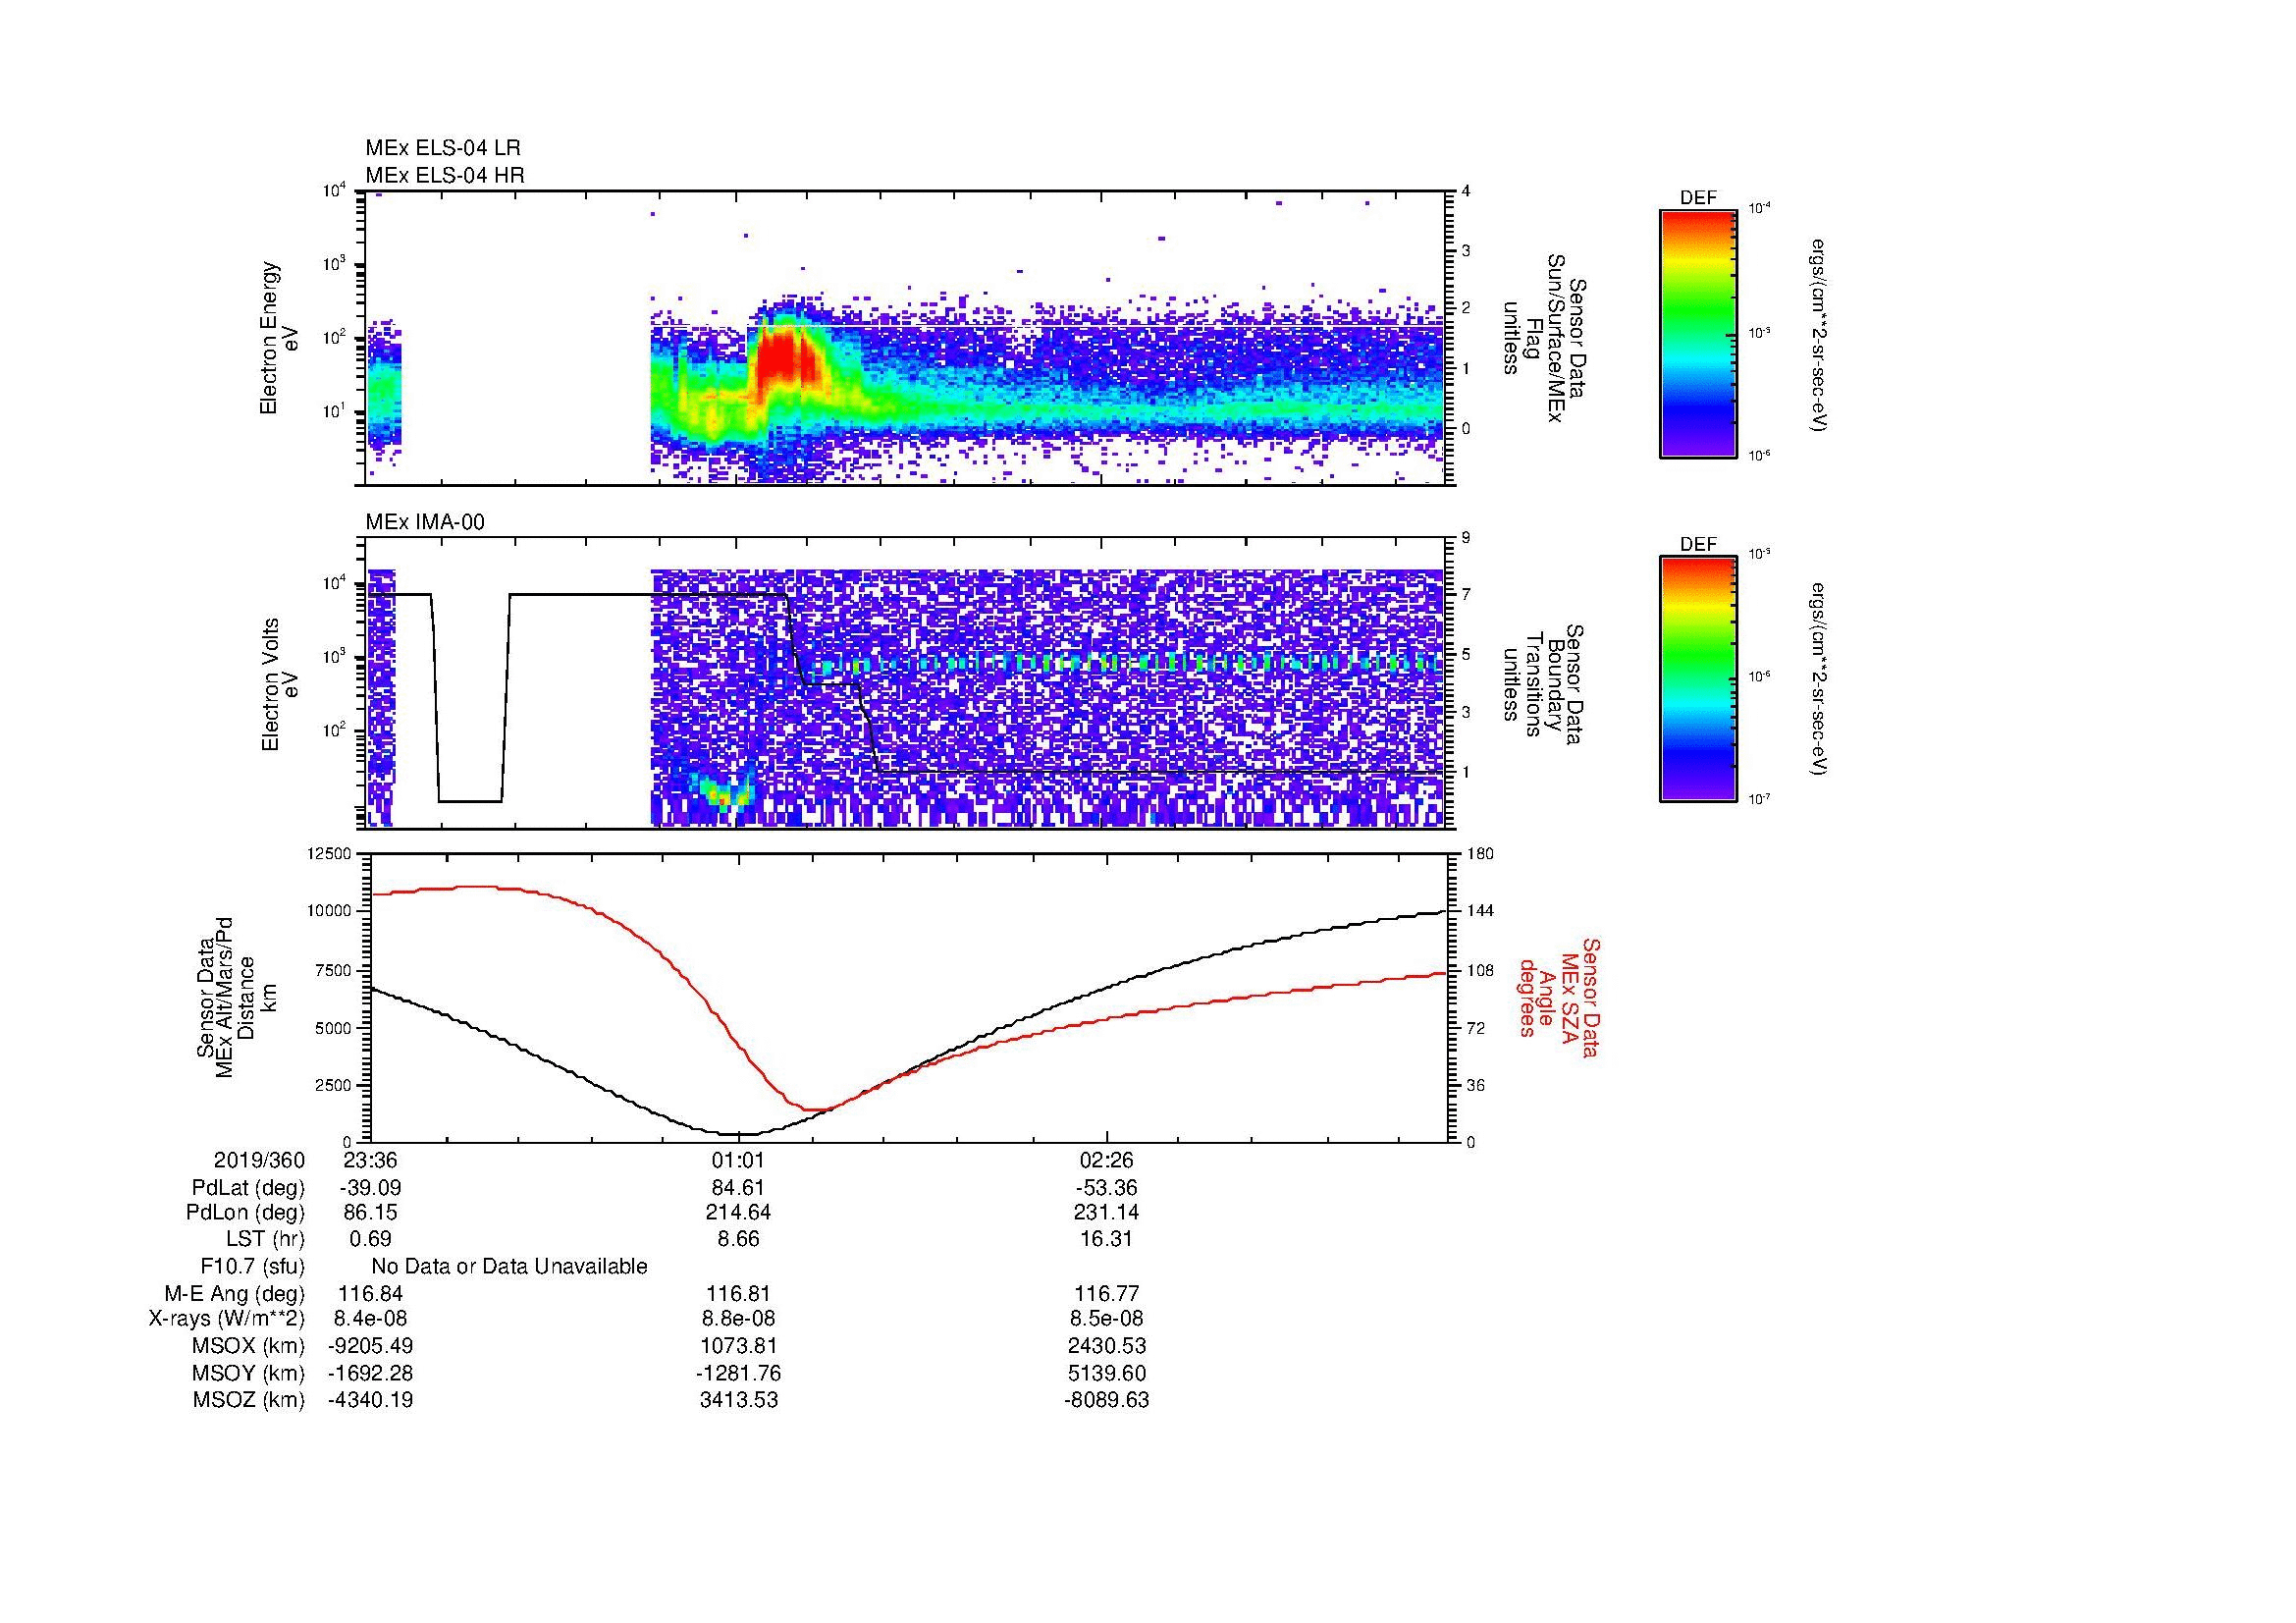Click the MSOX value '-9205.49'
2296x1623 pixels.
(x=370, y=1346)
